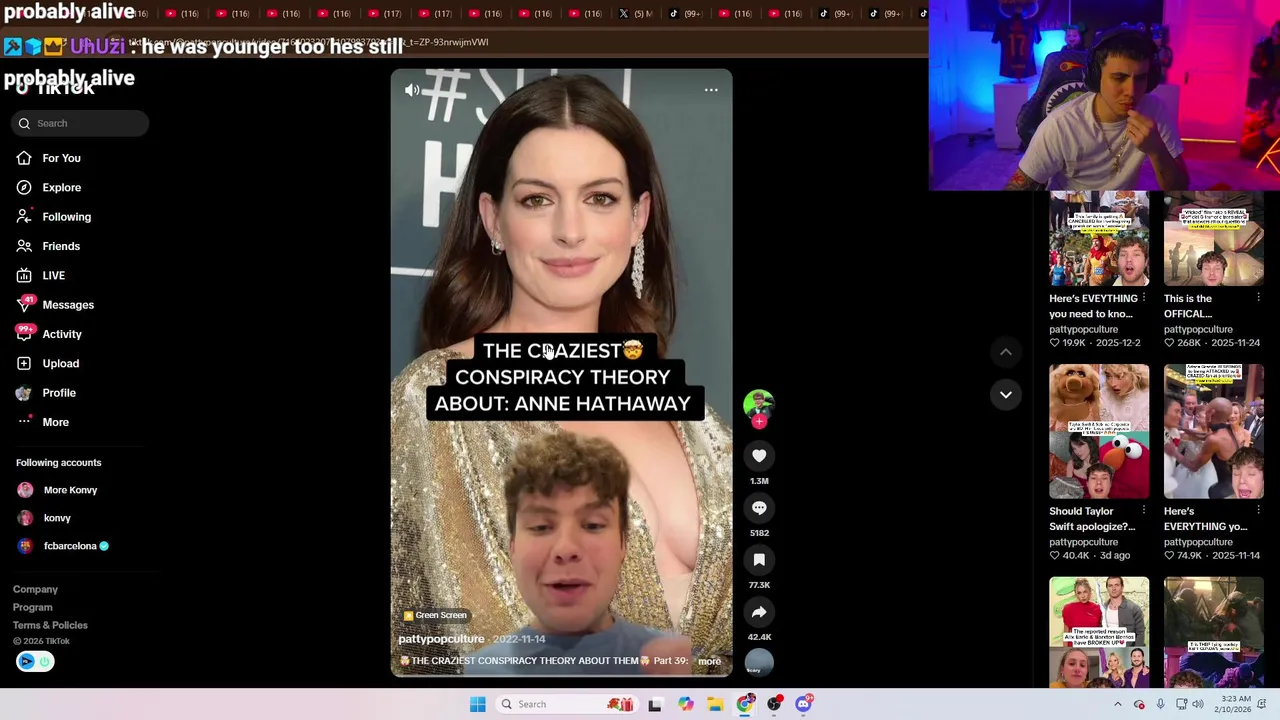
Task: Expand the Terms & Policies footer section
Action: pos(50,625)
